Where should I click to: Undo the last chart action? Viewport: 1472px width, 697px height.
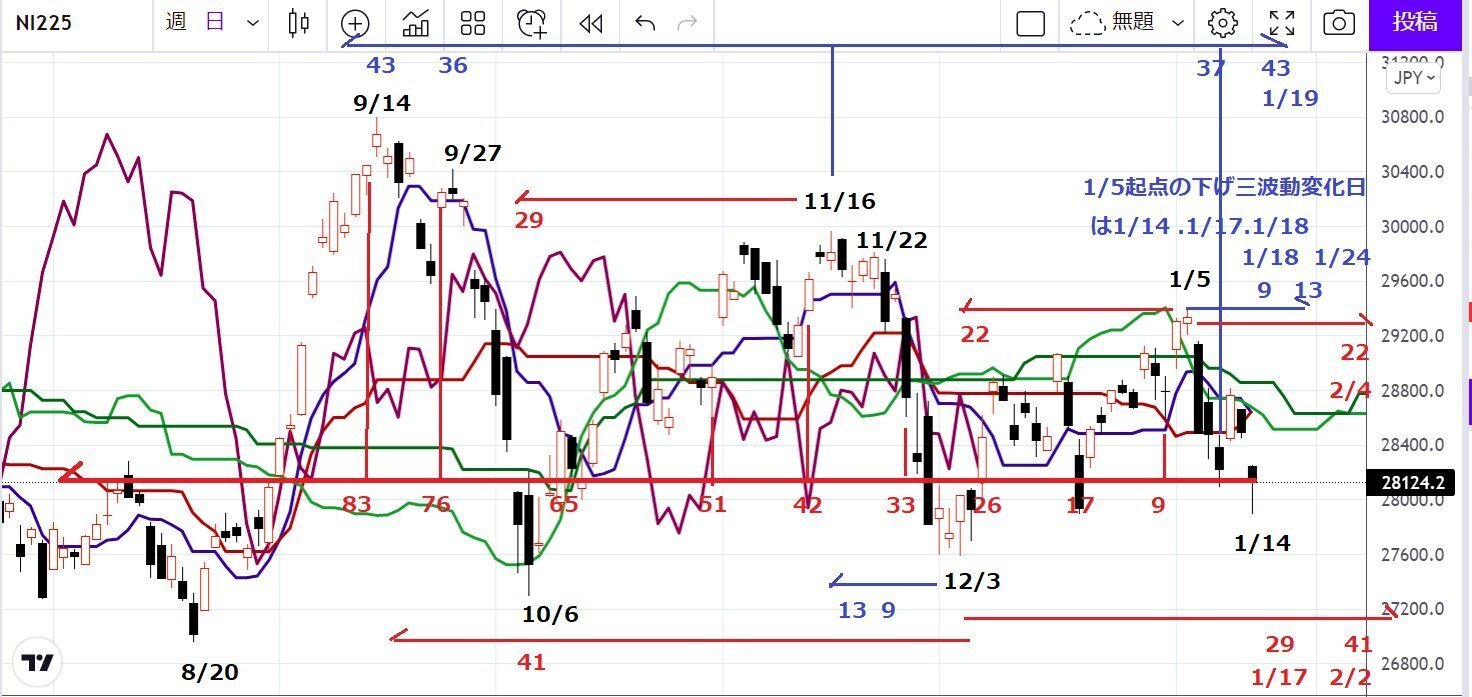645,23
